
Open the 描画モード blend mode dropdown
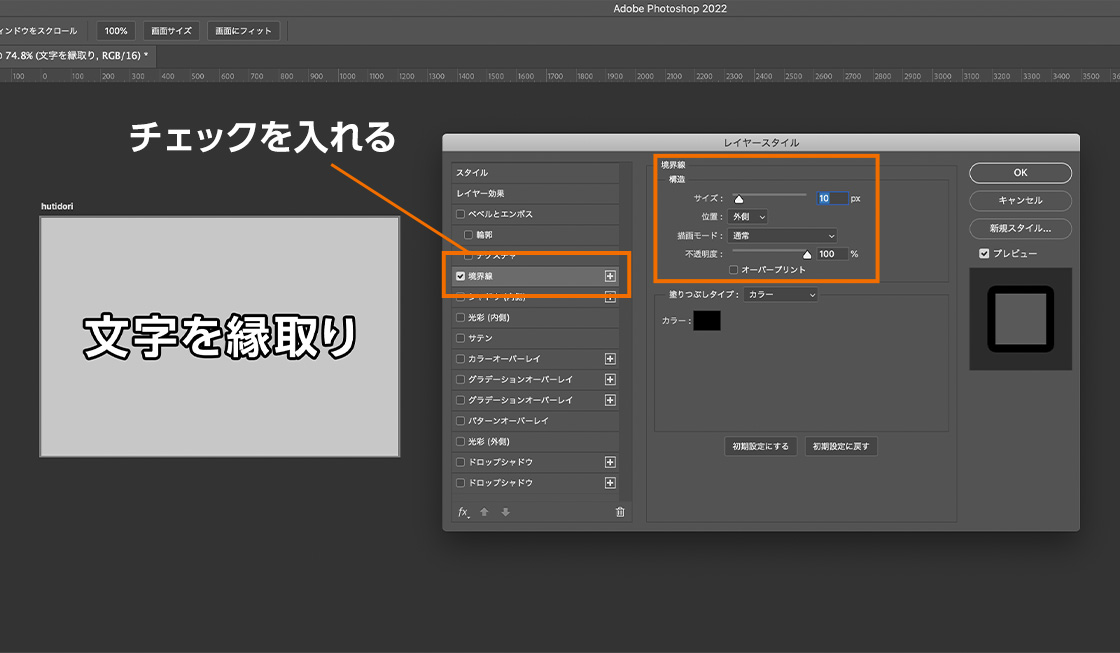pos(783,236)
